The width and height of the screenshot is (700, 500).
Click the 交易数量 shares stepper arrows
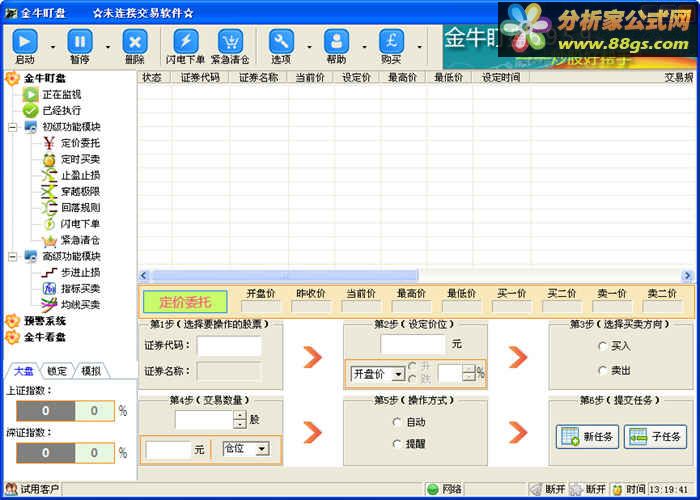pyautogui.click(x=240, y=419)
